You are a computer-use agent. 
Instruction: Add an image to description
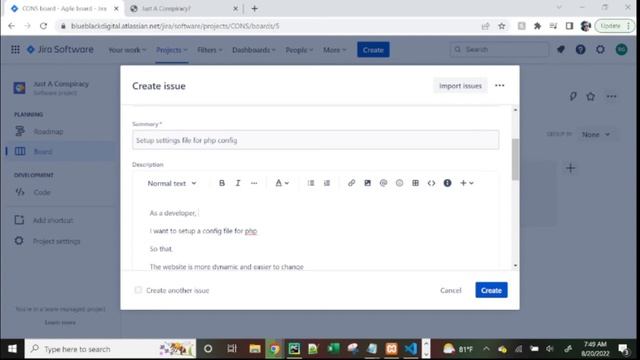click(367, 183)
